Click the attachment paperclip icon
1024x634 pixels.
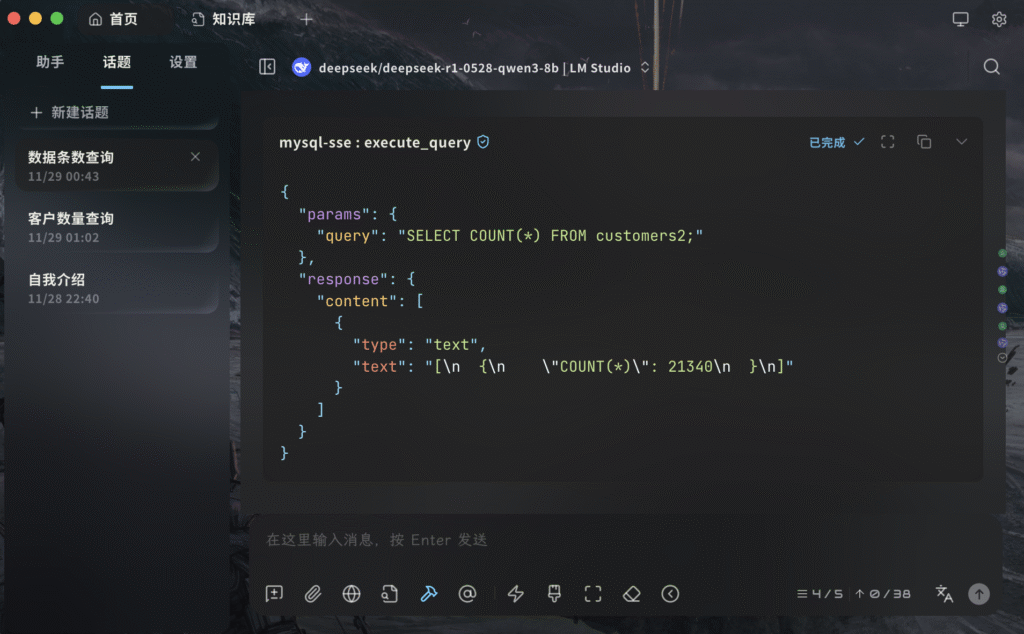pos(313,594)
